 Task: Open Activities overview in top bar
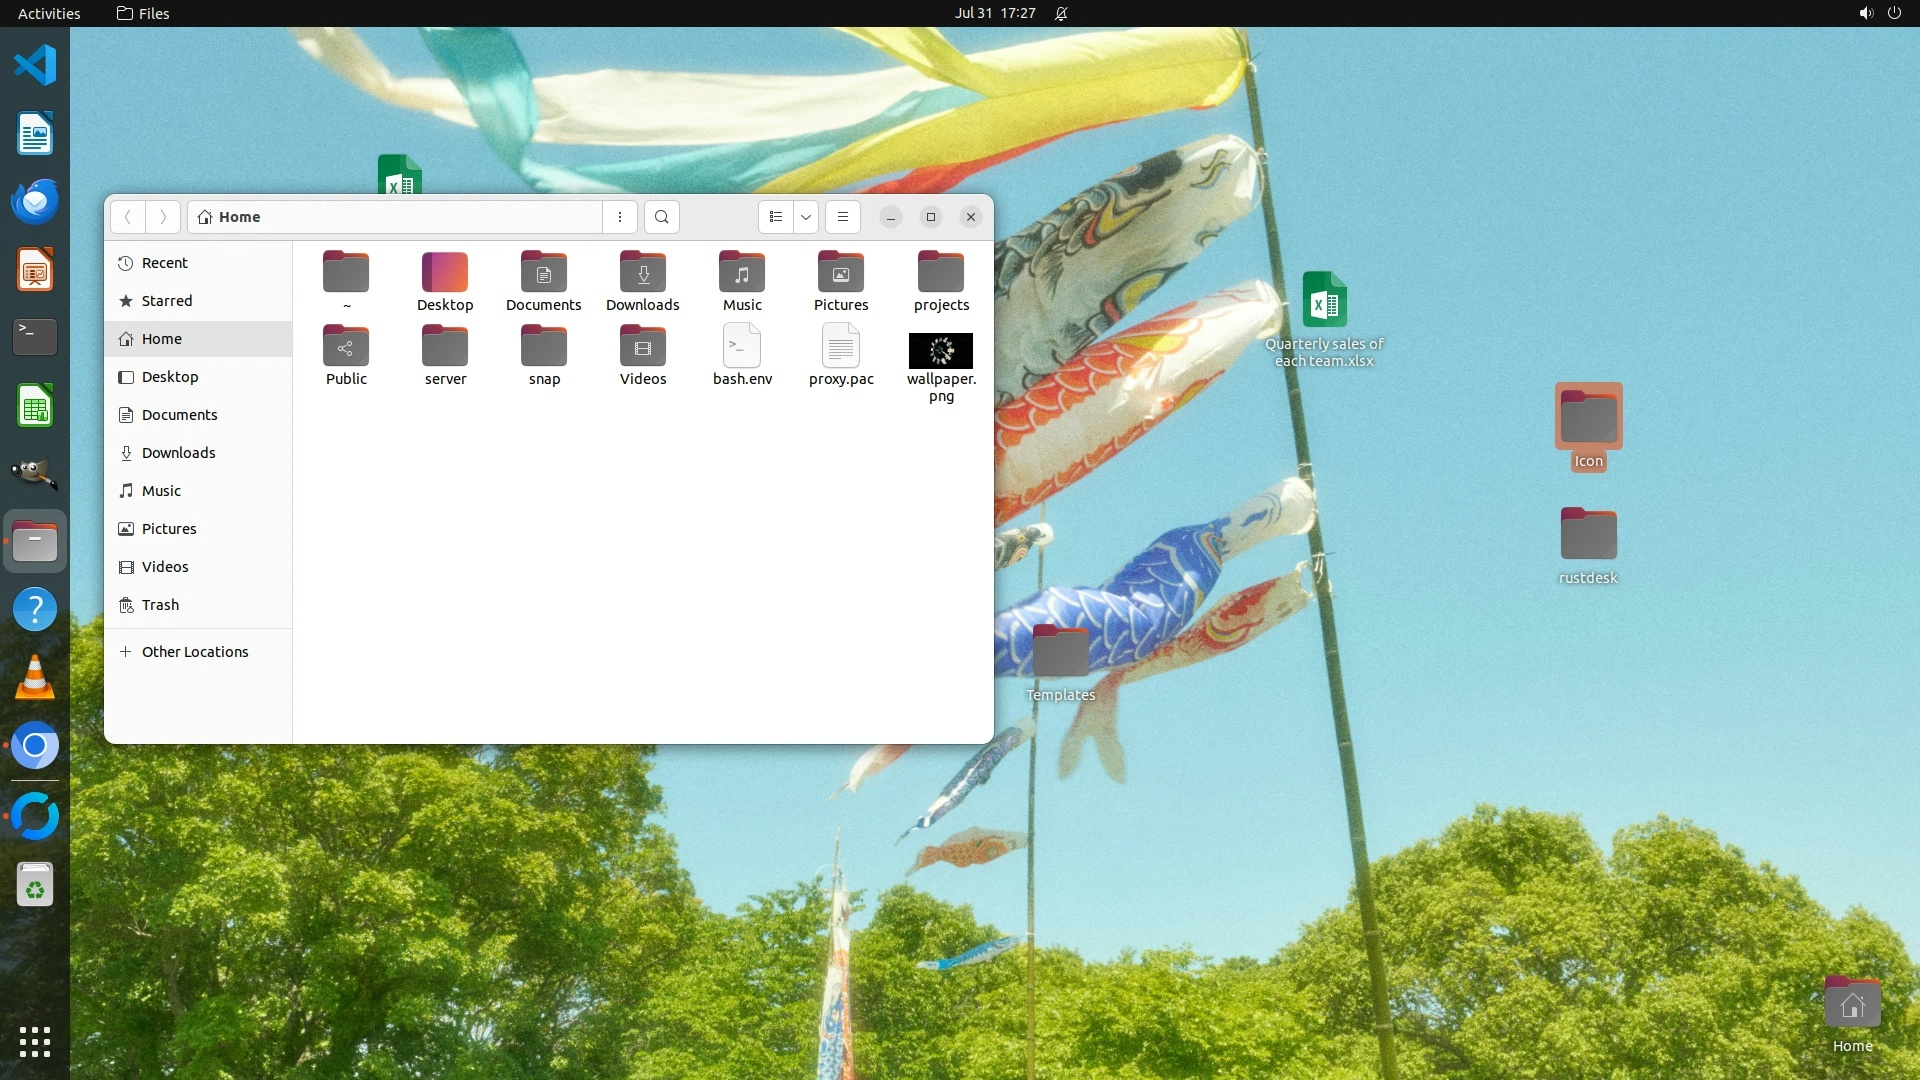pyautogui.click(x=49, y=13)
